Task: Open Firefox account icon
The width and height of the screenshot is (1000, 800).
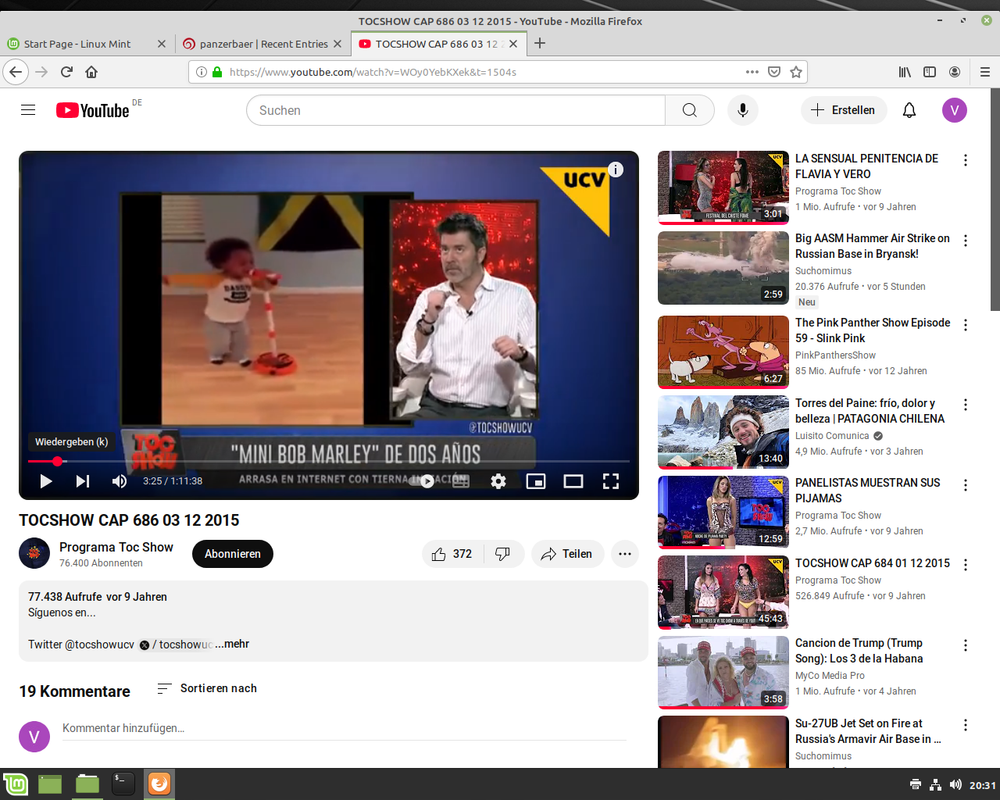Action: (x=955, y=72)
